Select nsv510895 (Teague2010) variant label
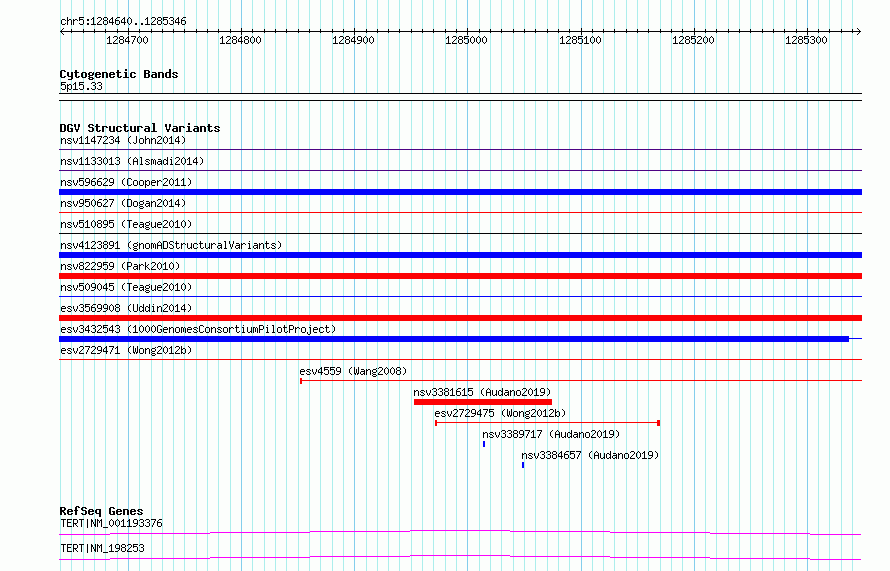Screen dimensions: 890x571 [126, 224]
